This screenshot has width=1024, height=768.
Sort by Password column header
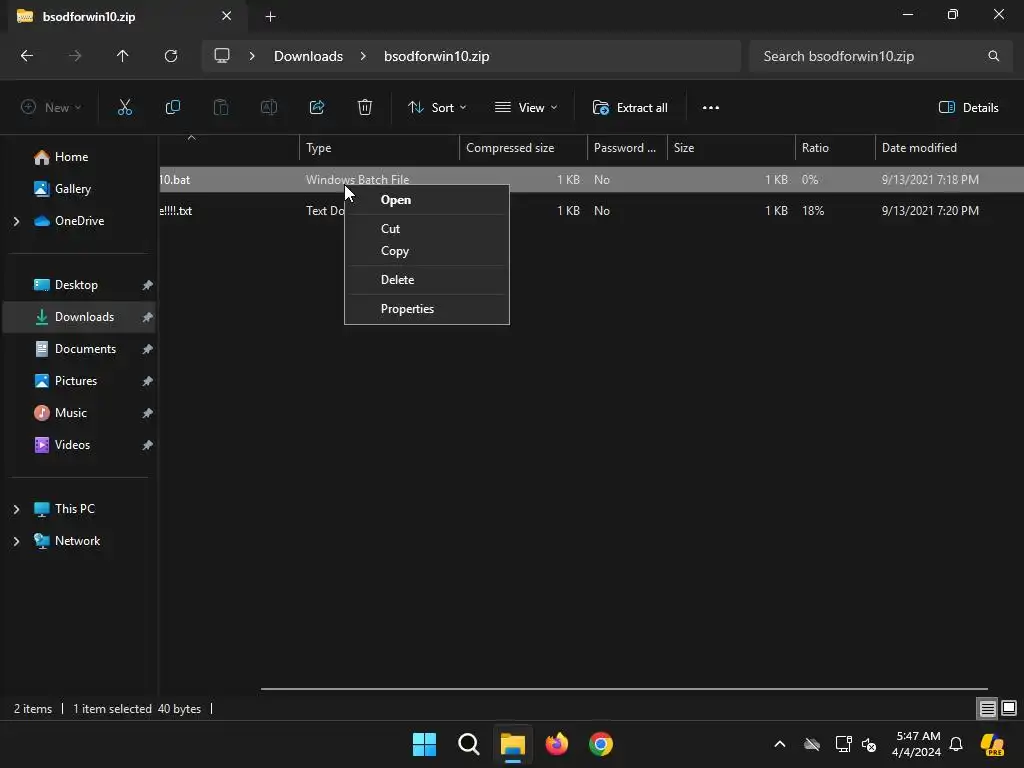pyautogui.click(x=627, y=148)
